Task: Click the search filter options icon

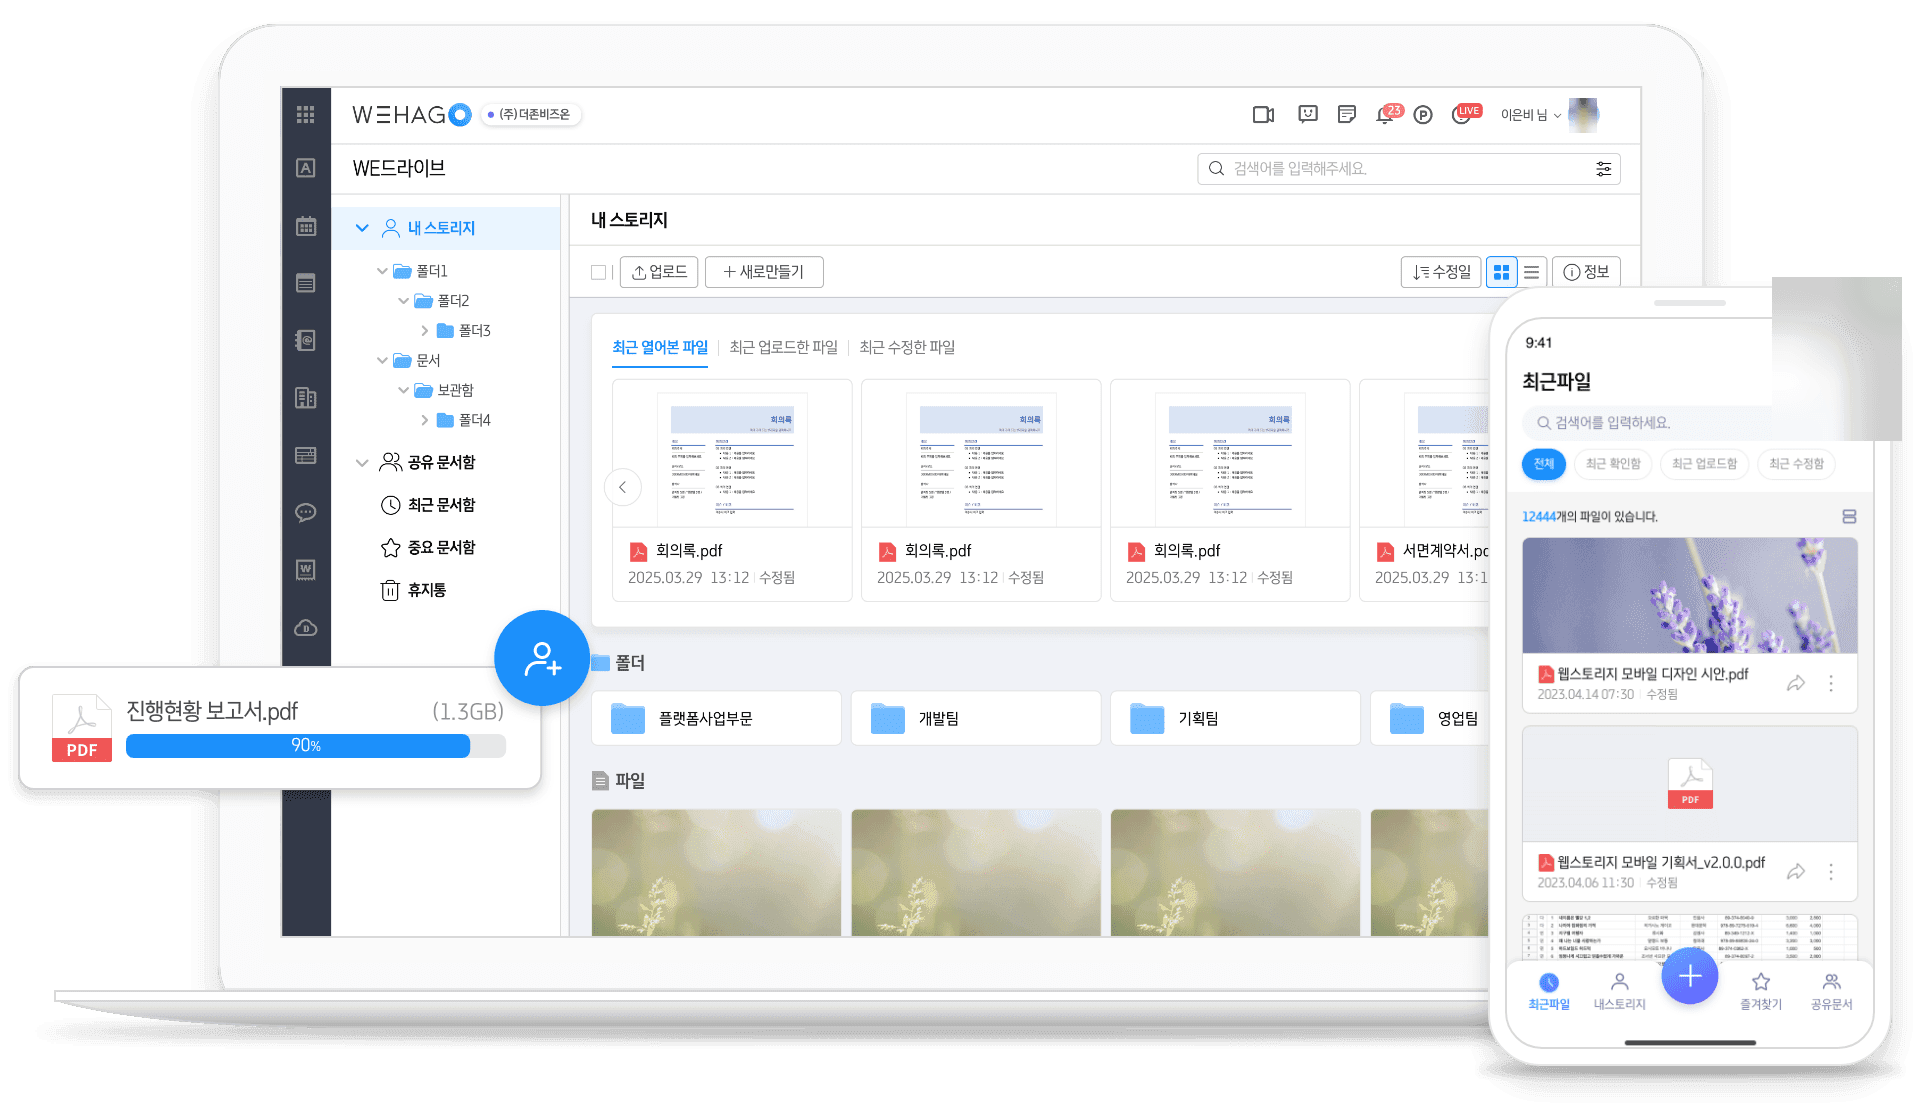Action: pyautogui.click(x=1603, y=169)
